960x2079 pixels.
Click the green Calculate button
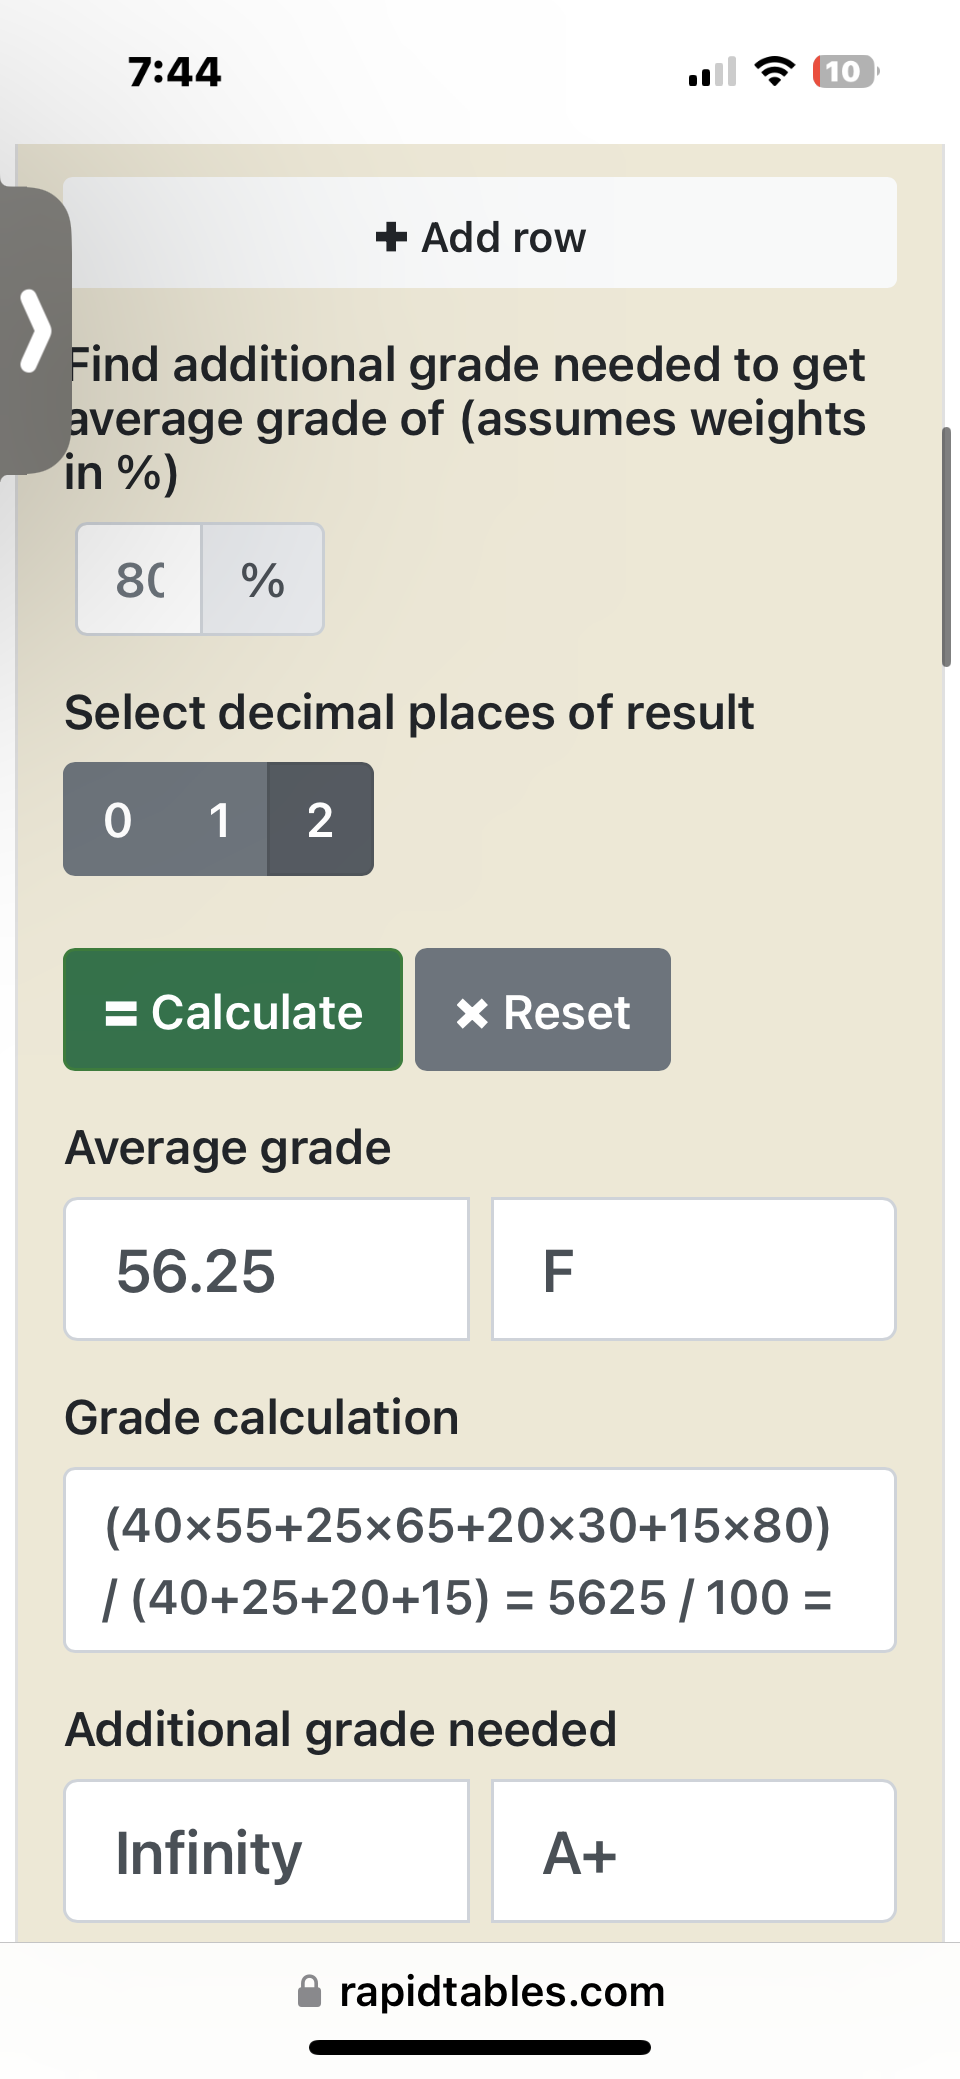(x=233, y=1010)
